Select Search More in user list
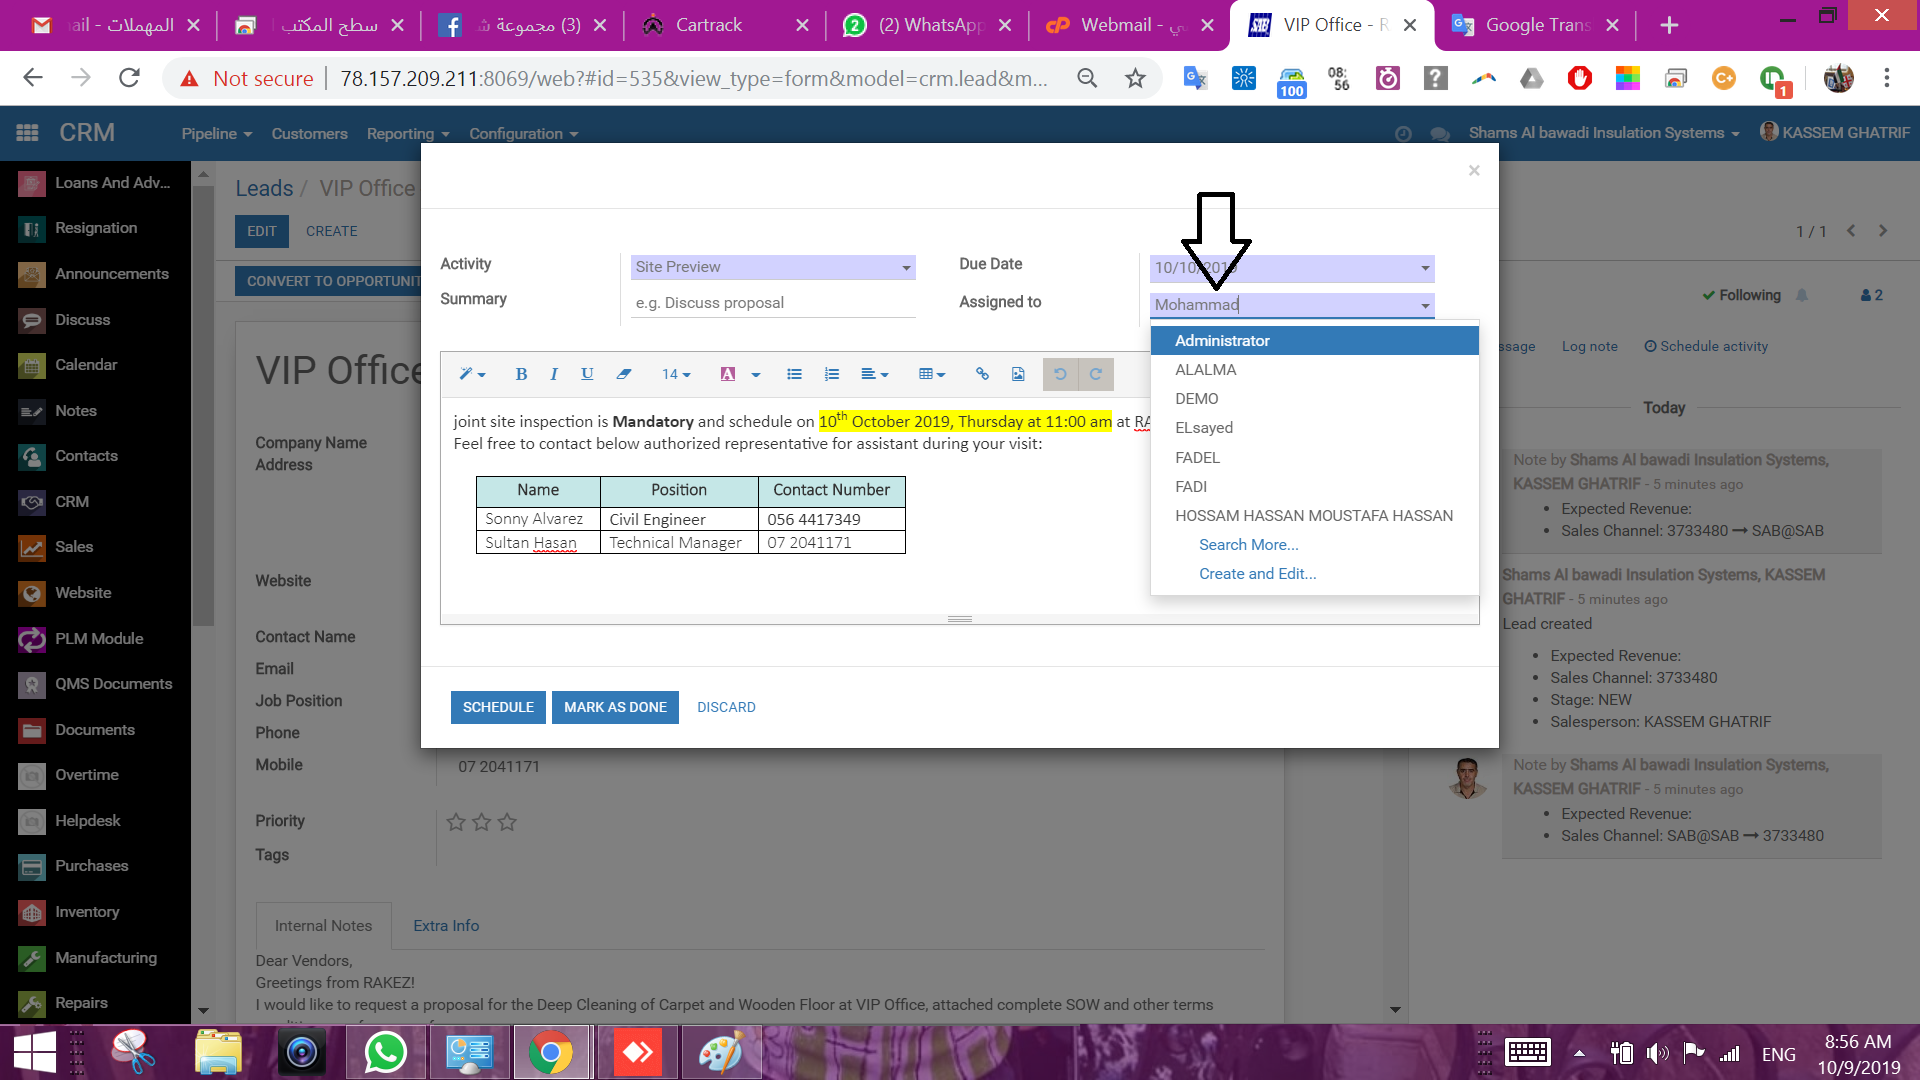This screenshot has height=1080, width=1920. 1248,545
